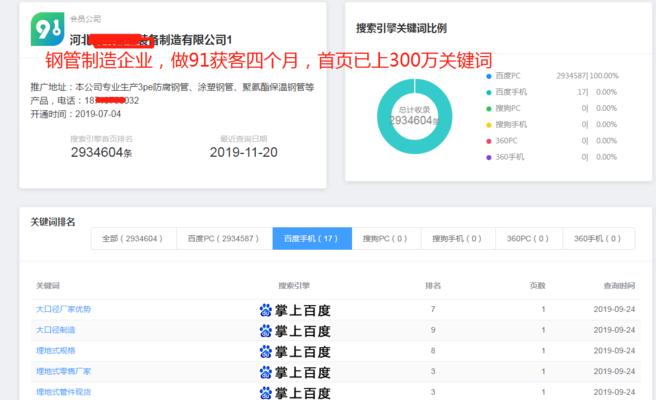Click Baidu paw icon in 埋地式零售厂家 row
The height and width of the screenshot is (400, 656).
point(266,372)
